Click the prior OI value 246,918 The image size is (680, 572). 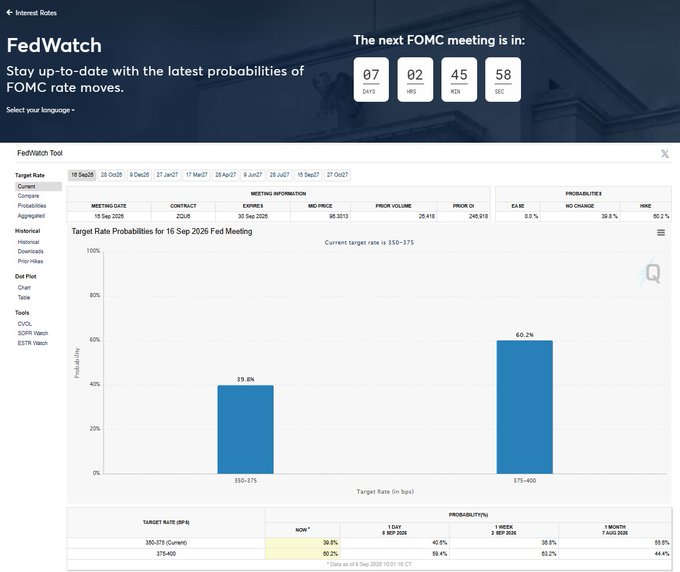tap(478, 216)
